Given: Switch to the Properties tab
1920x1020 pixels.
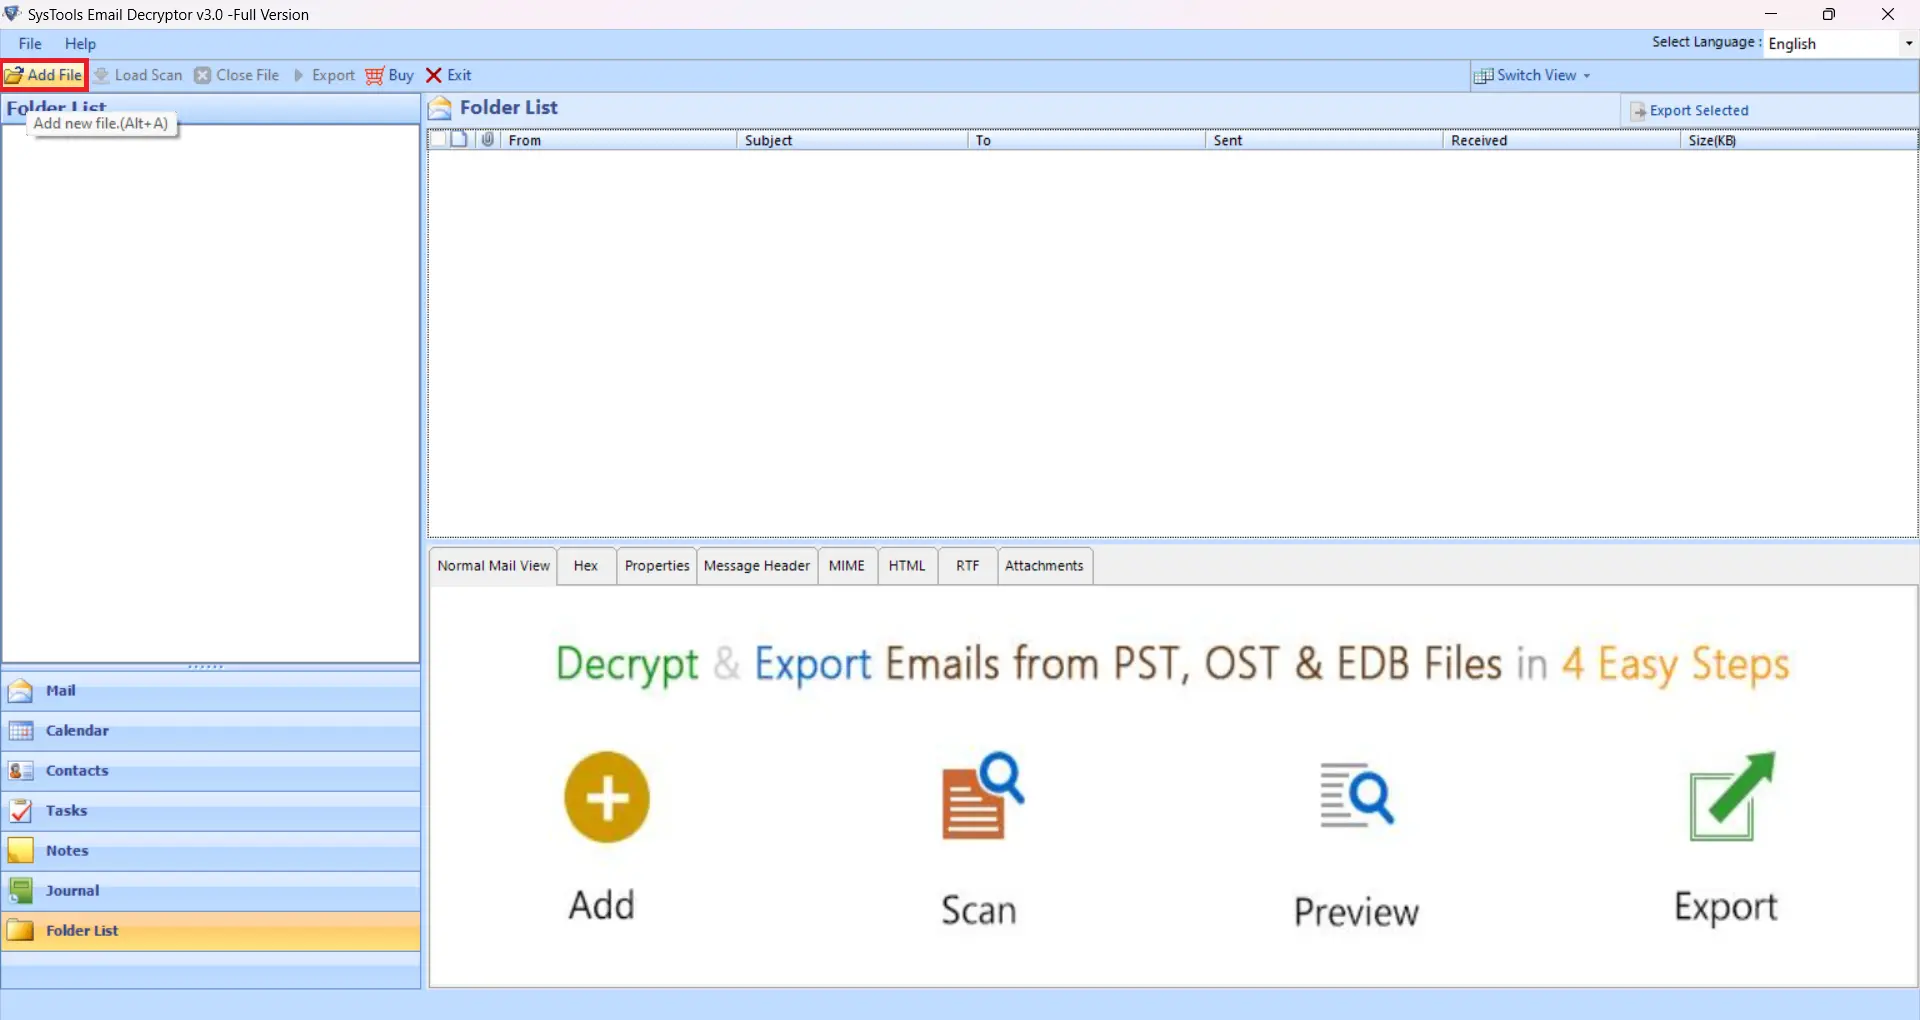Looking at the screenshot, I should tap(657, 566).
